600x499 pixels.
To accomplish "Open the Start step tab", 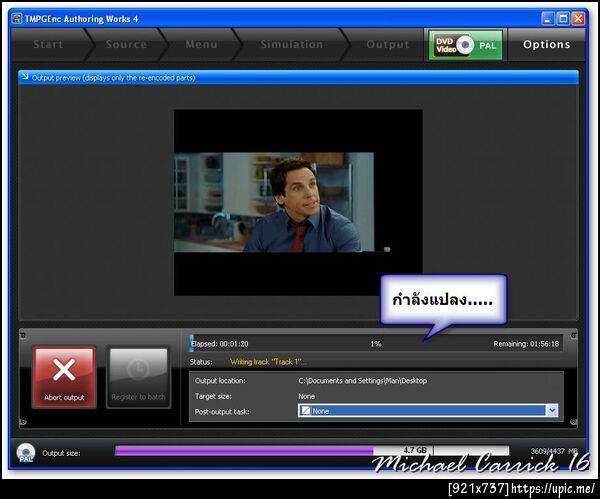I will 48,44.
